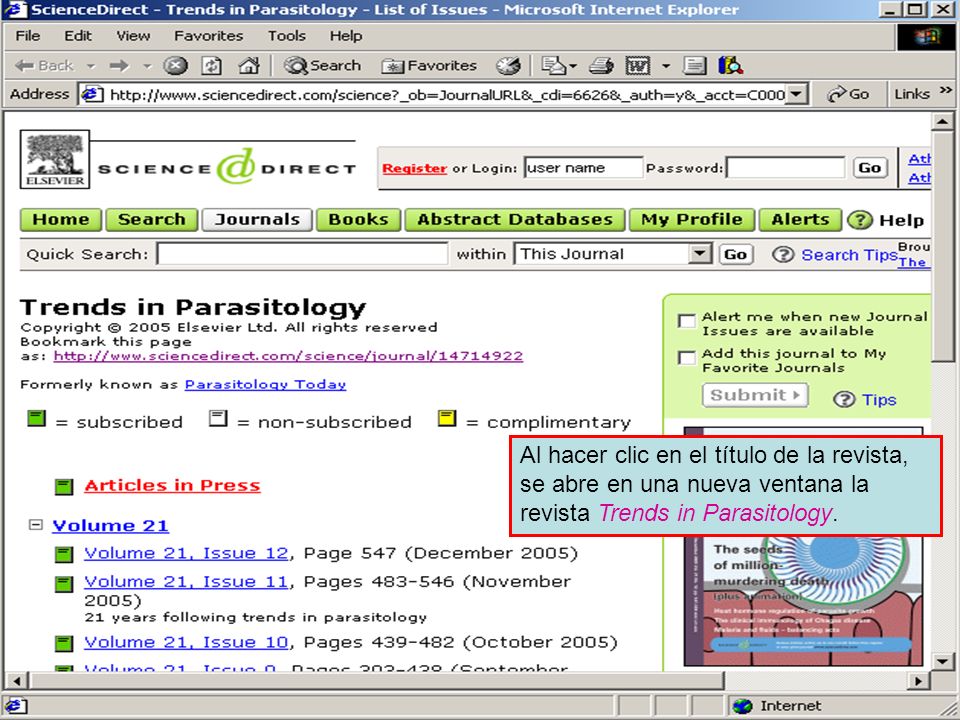This screenshot has height=720, width=960.
Task: Open the Articles in Press link
Action: point(172,486)
